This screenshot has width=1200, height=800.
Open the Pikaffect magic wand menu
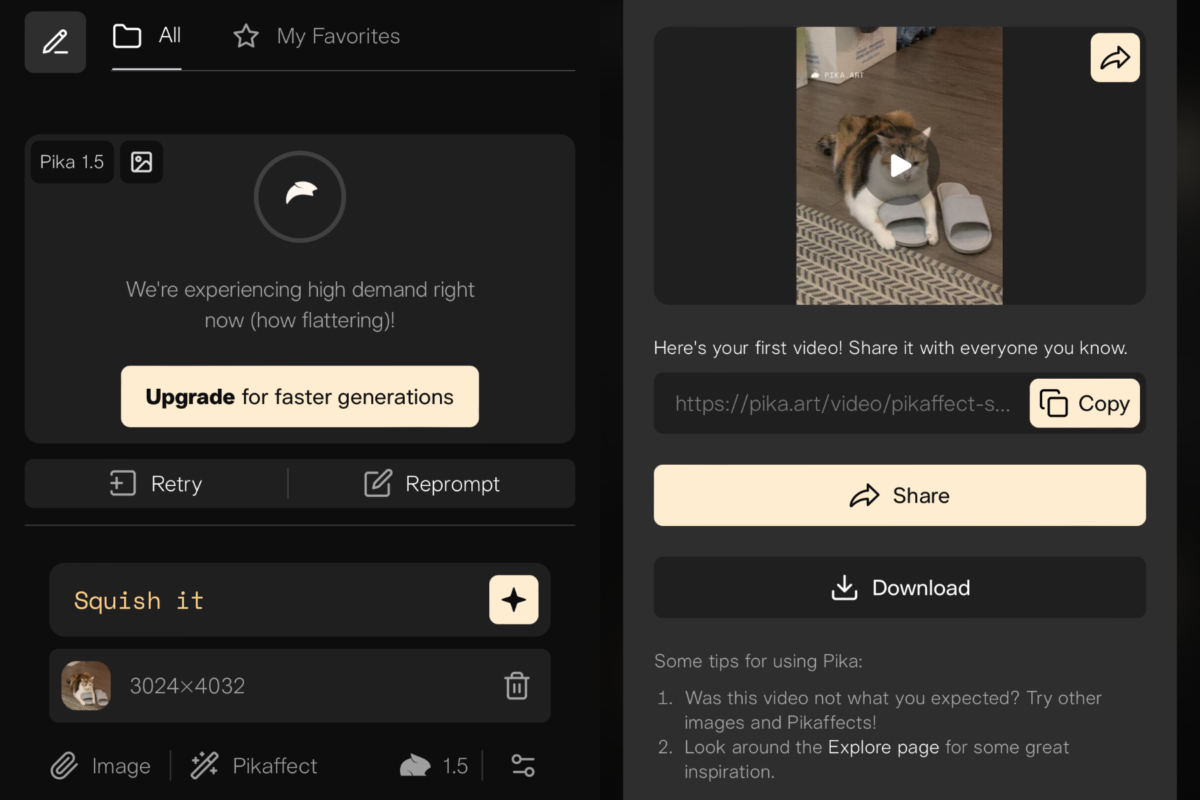(254, 766)
